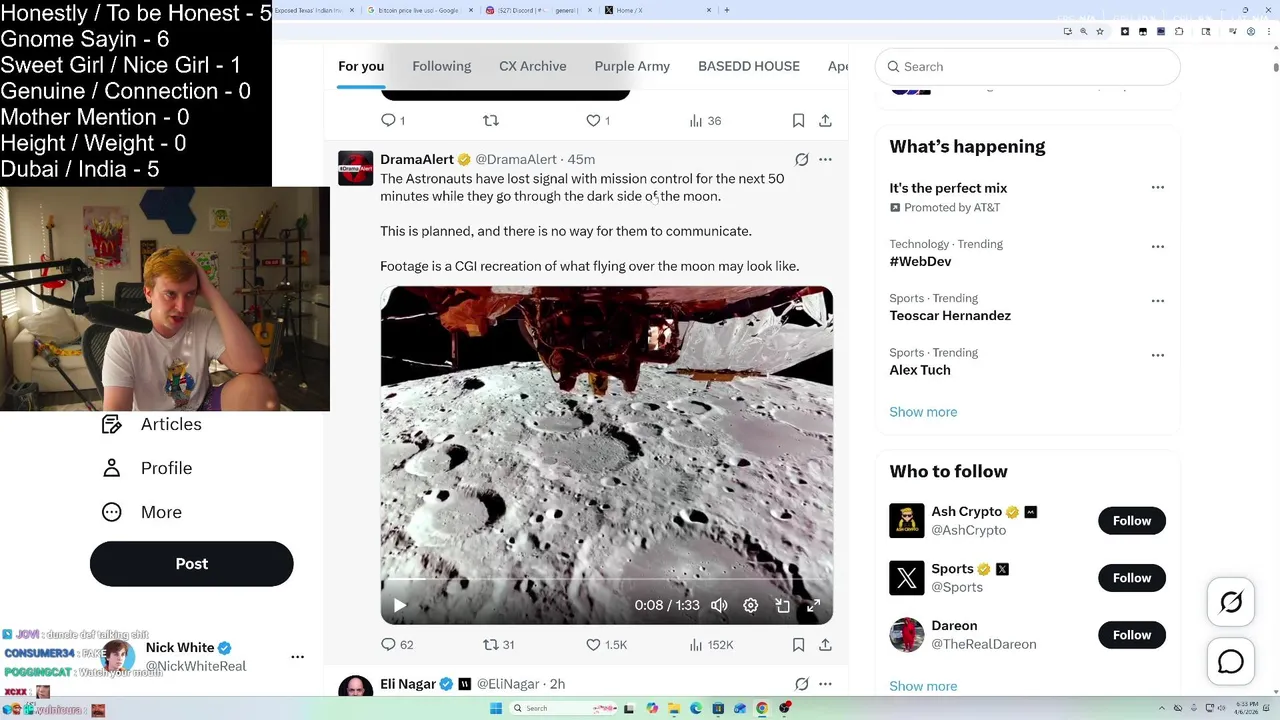
Task: More options on Eli Nagar post
Action: (825, 684)
